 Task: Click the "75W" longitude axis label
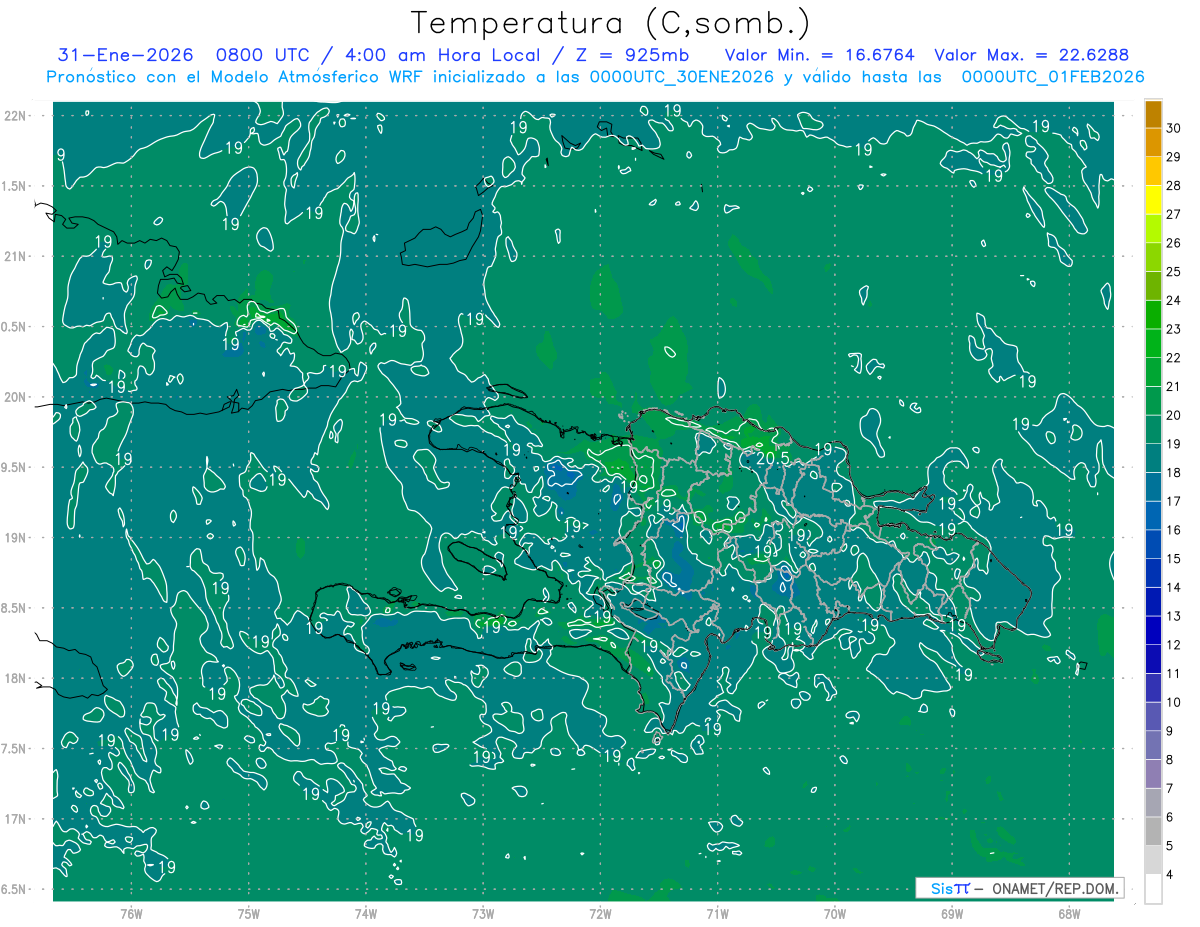click(249, 914)
